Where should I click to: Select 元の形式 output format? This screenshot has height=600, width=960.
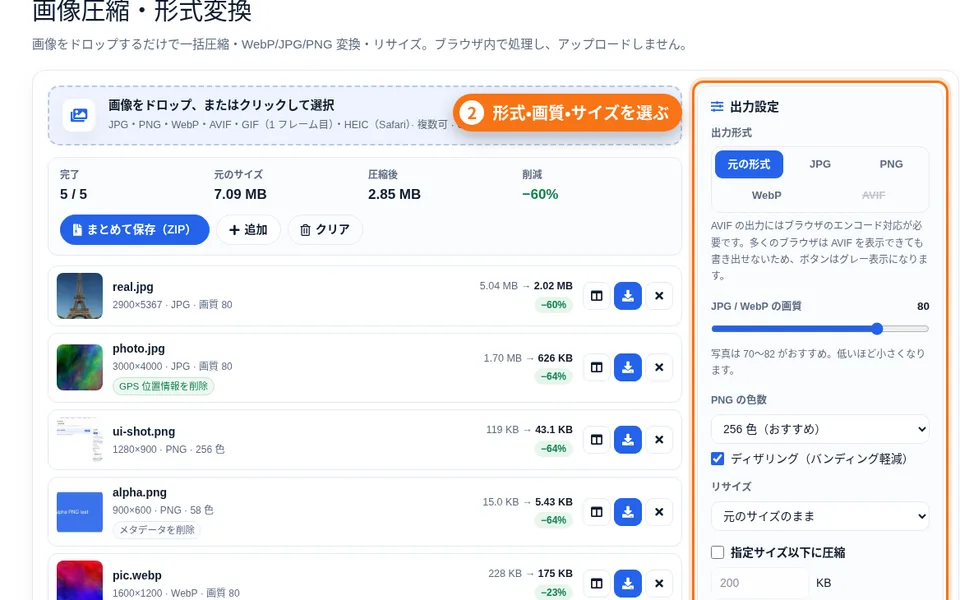749,164
